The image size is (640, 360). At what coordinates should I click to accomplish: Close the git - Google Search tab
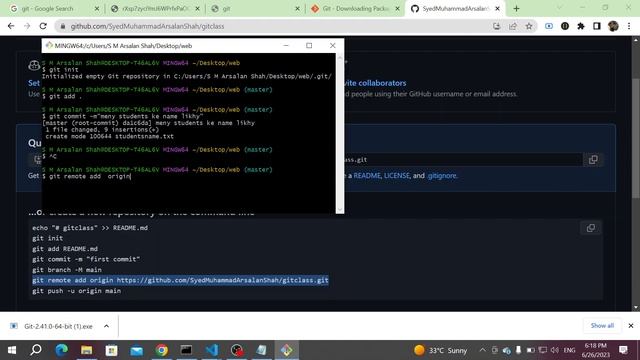pos(97,9)
